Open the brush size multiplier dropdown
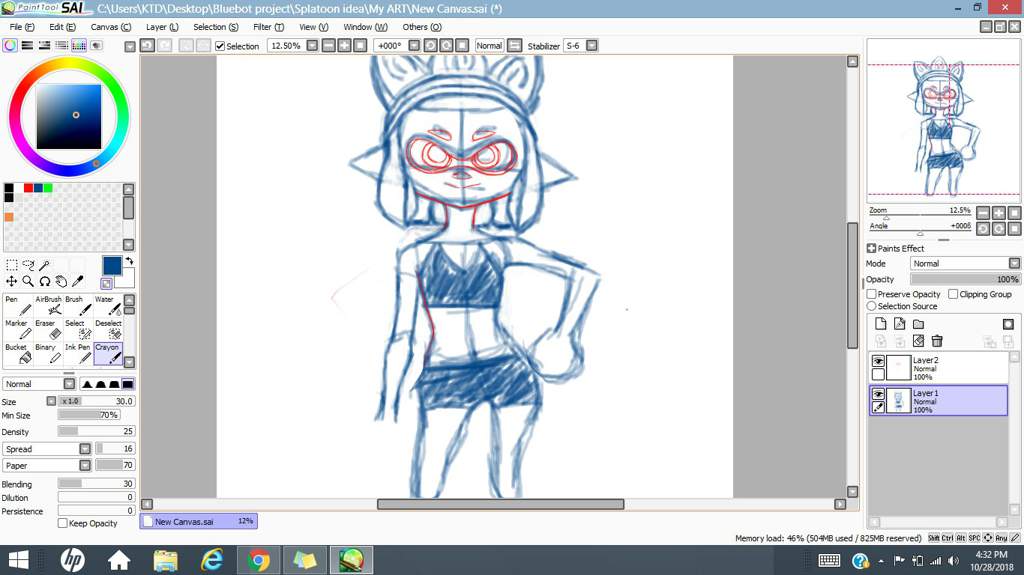This screenshot has width=1024, height=575. (x=51, y=401)
